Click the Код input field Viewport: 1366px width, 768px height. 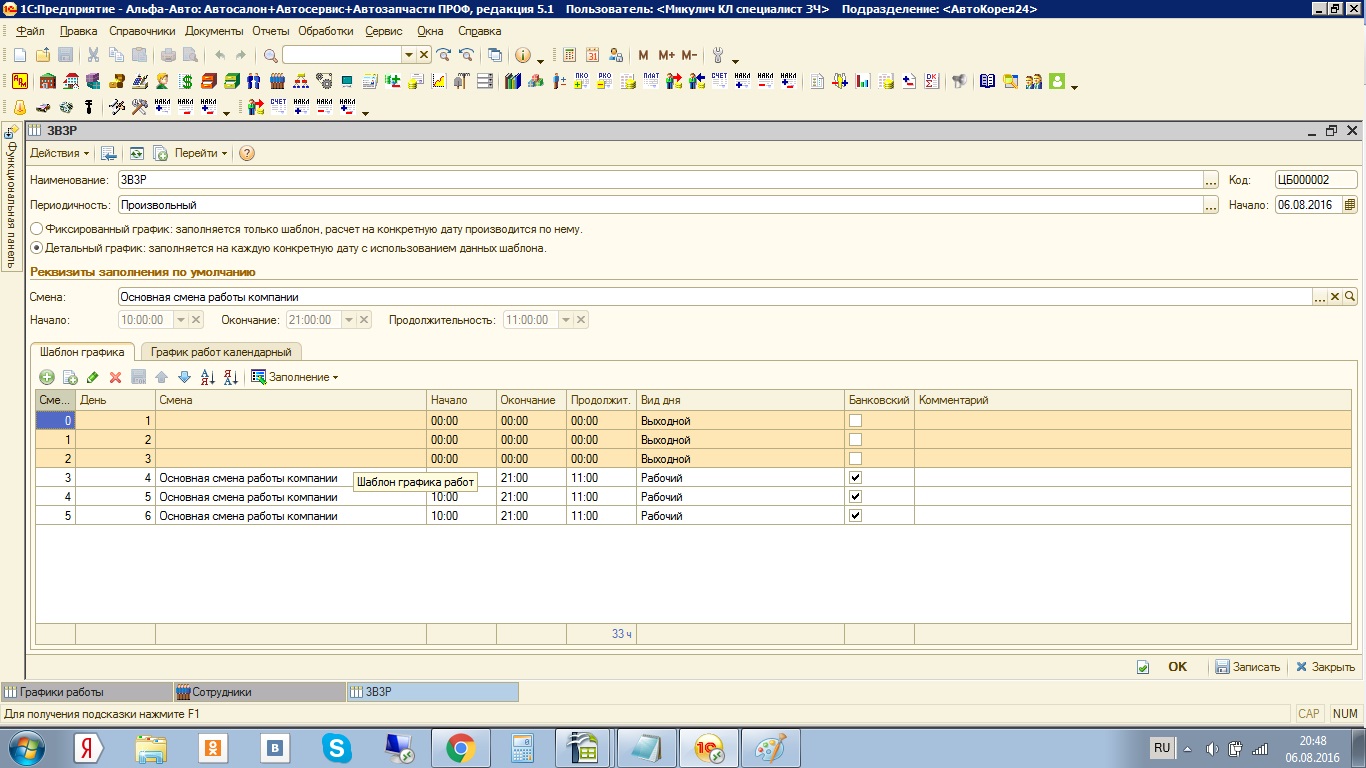pyautogui.click(x=1316, y=180)
